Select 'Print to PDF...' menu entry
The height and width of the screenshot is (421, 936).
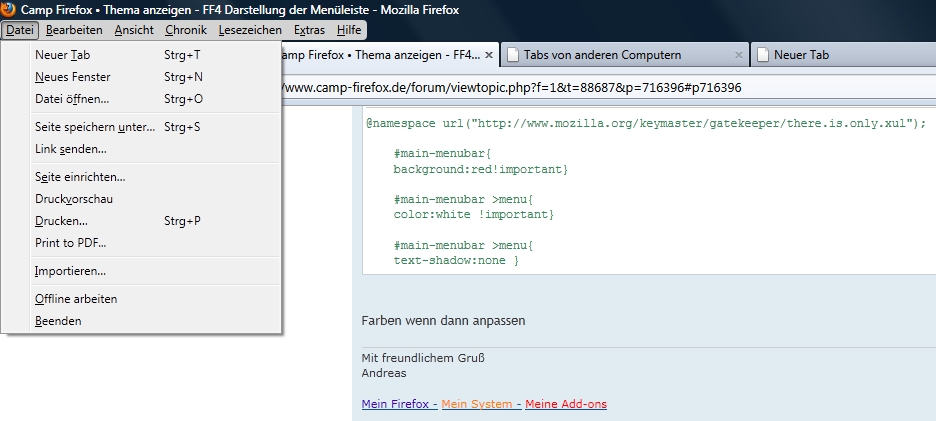pos(70,243)
